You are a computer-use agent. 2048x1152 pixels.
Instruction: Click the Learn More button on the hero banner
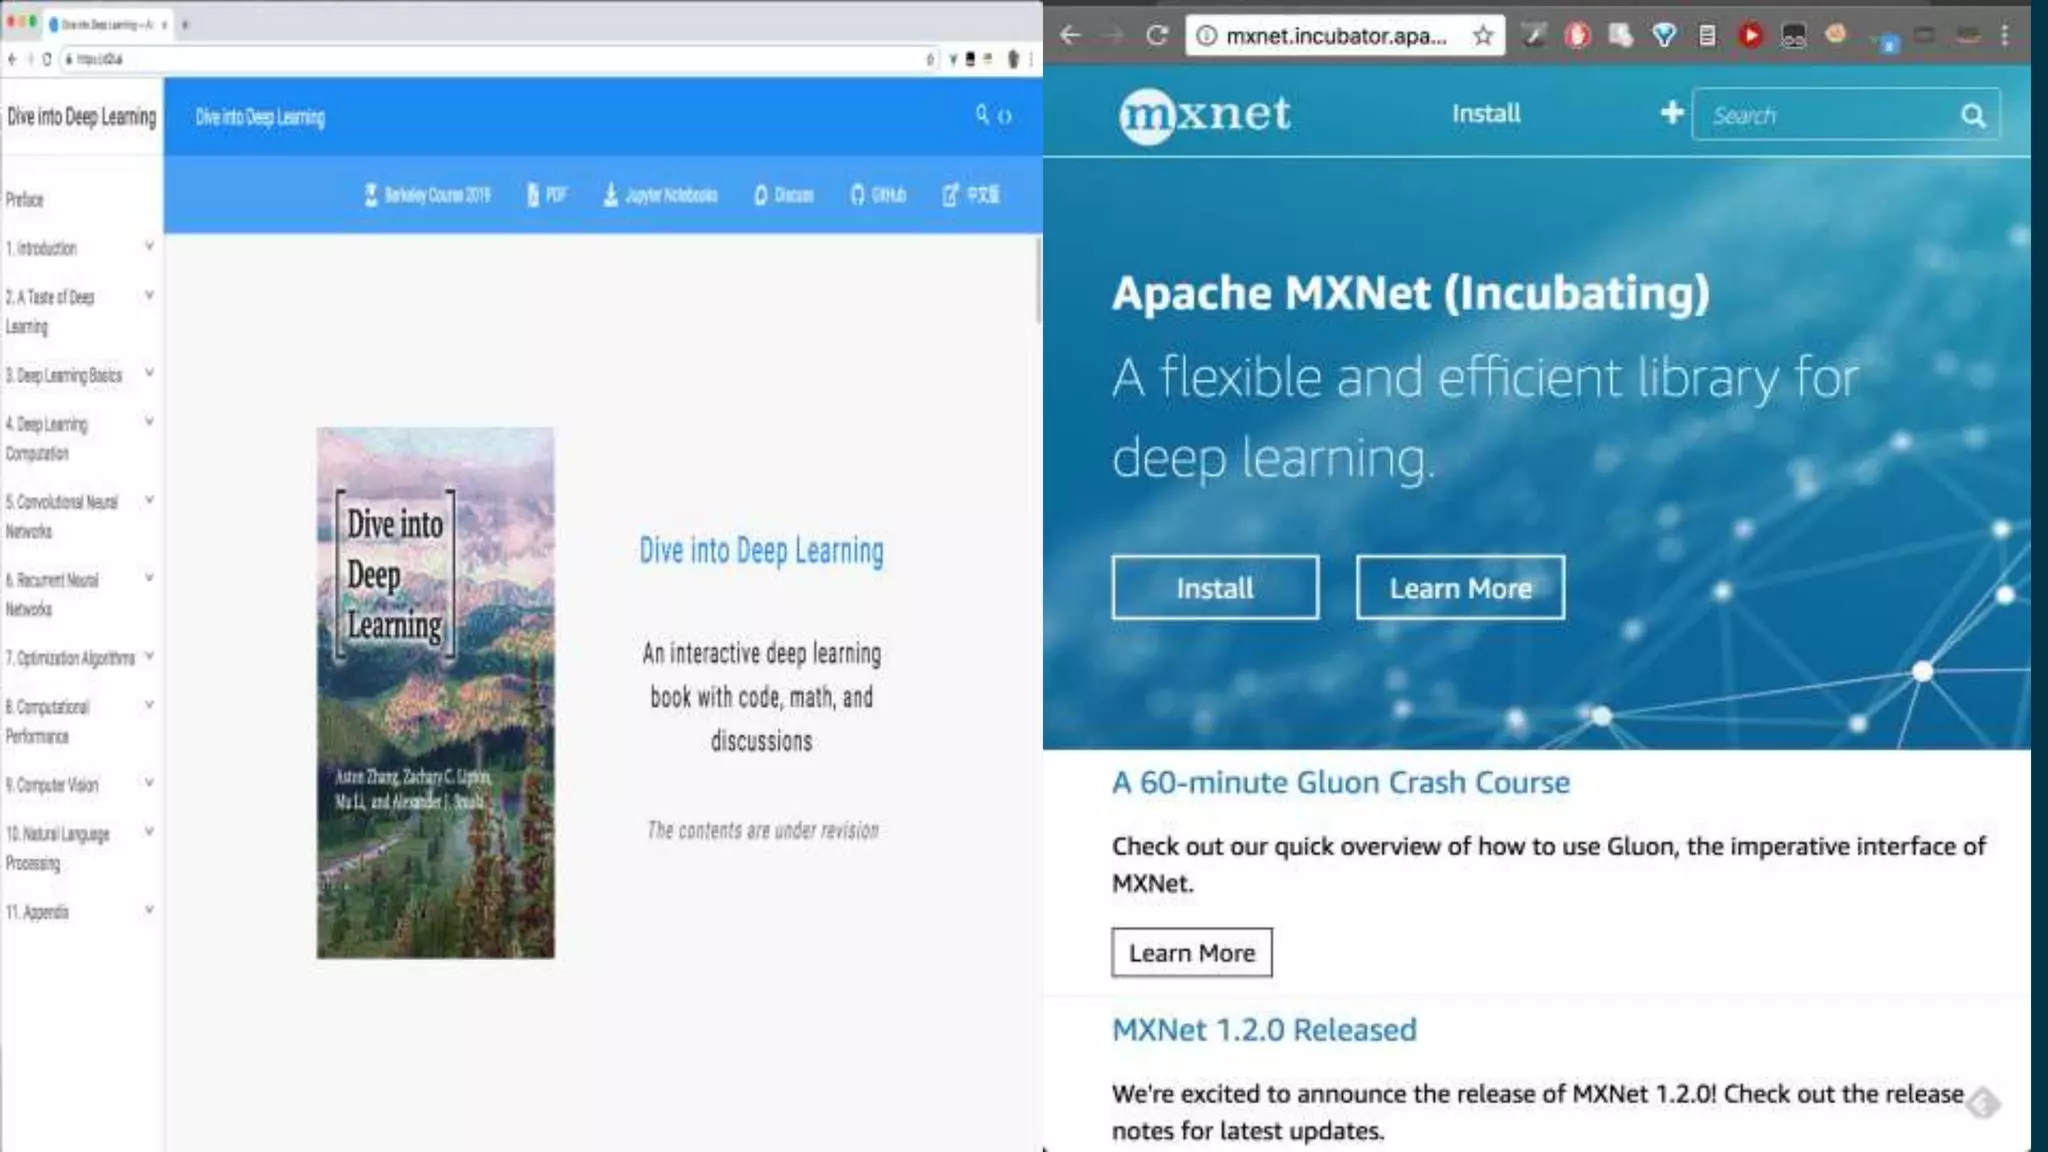pos(1460,588)
